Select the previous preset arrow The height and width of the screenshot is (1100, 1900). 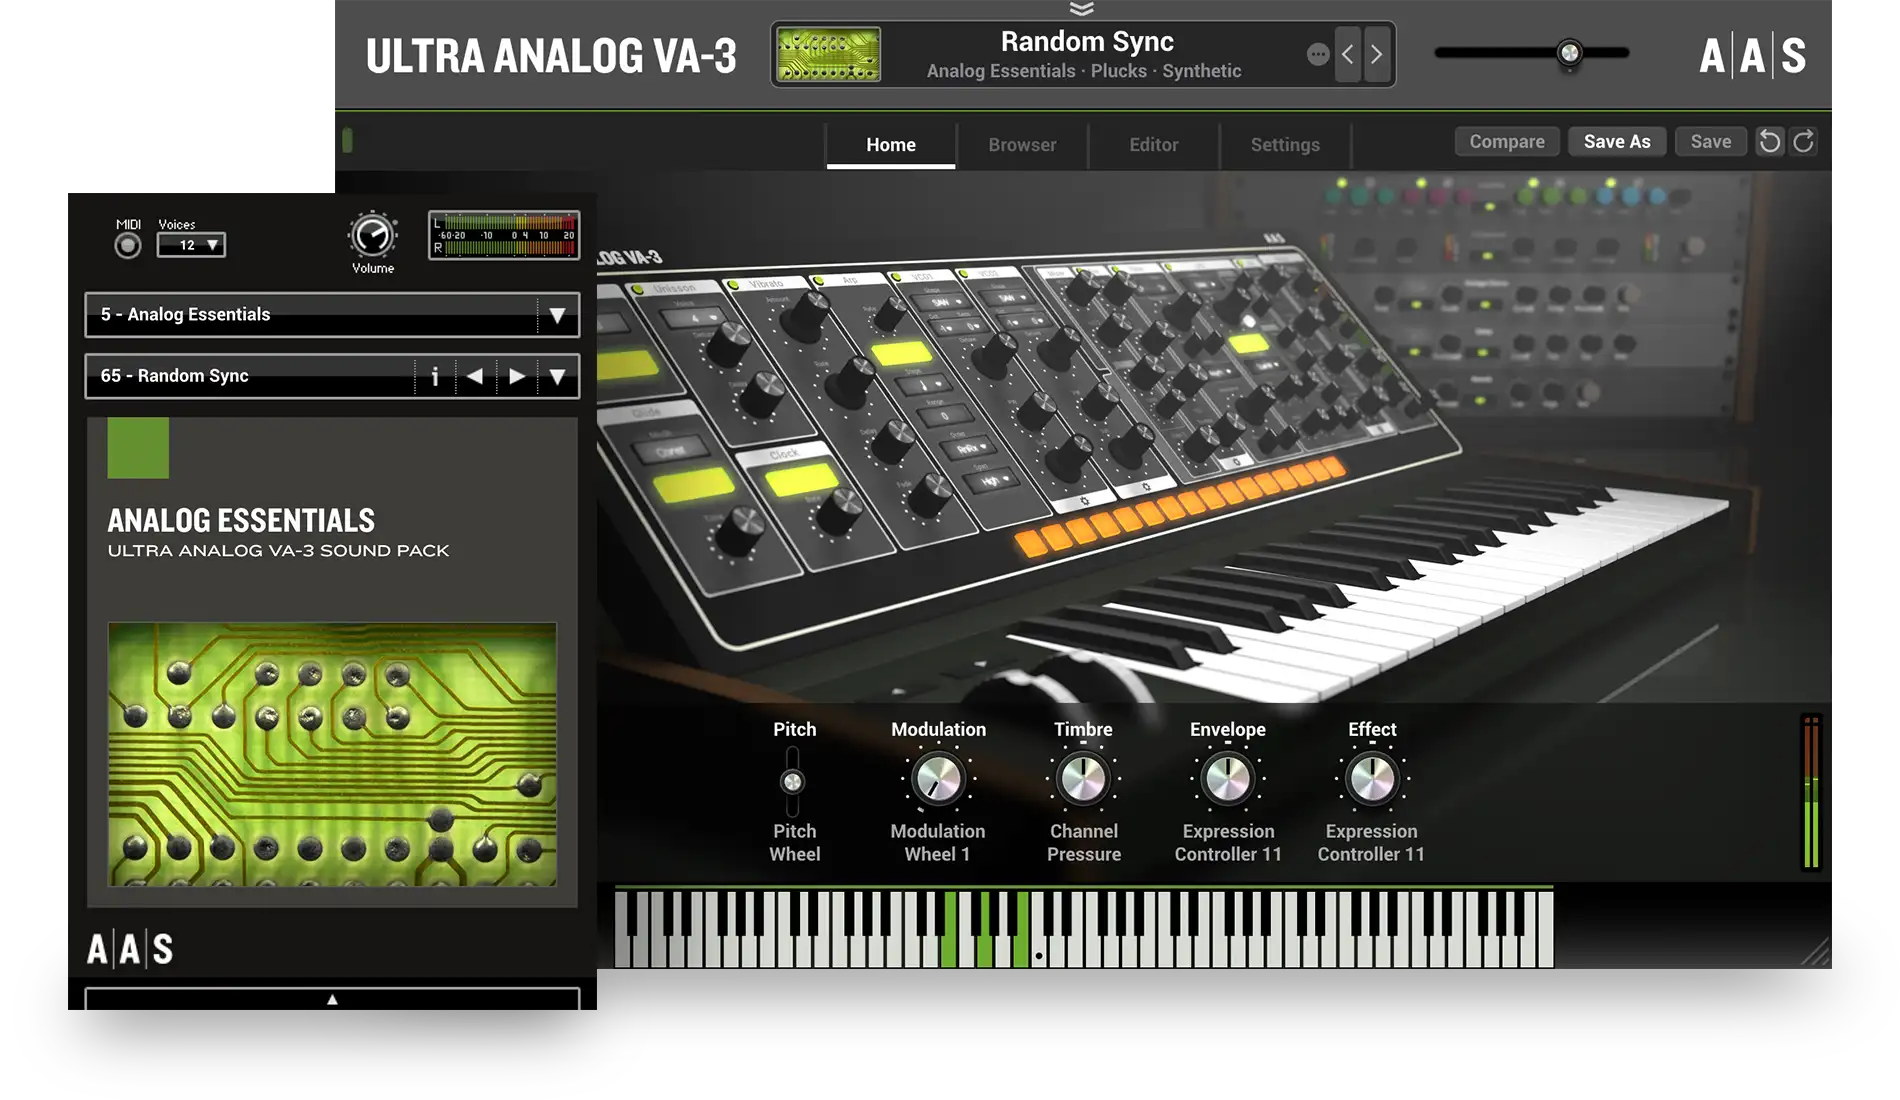coord(1348,55)
